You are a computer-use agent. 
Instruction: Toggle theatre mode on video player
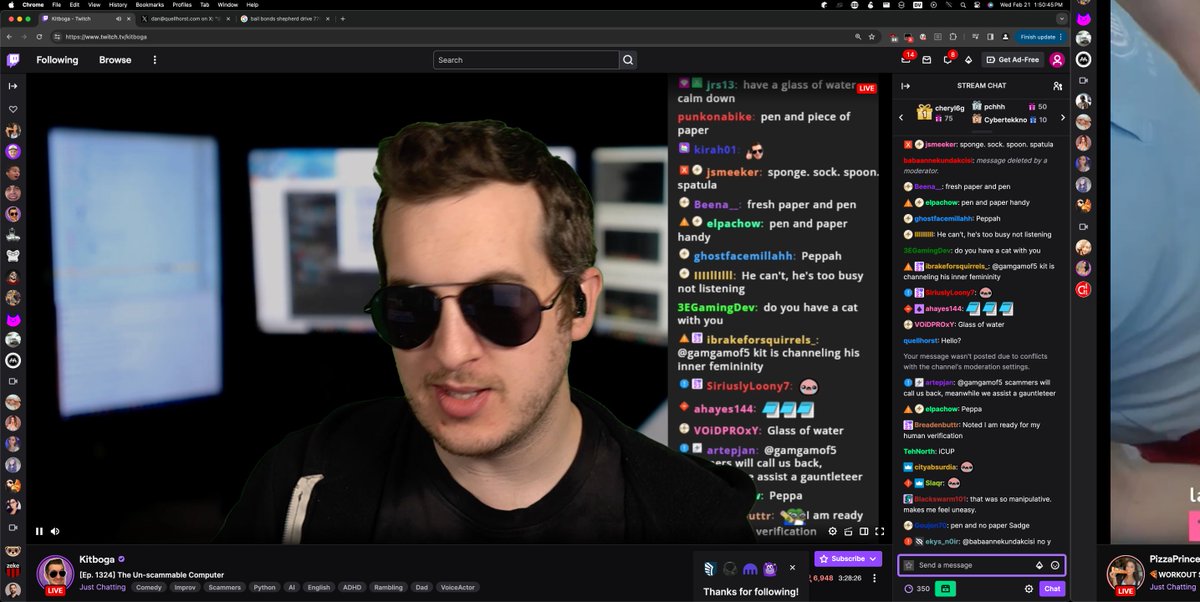863,531
